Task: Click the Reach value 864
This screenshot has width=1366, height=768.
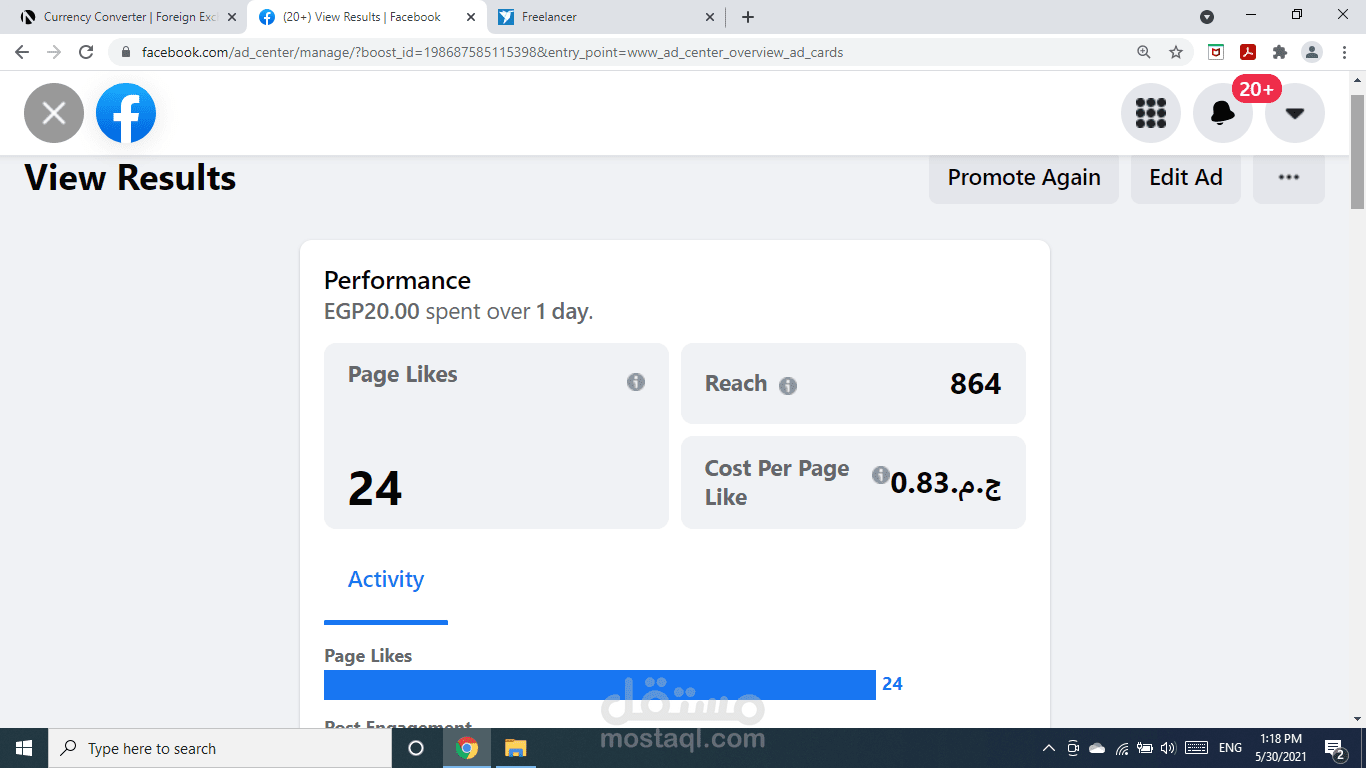Action: 975,384
